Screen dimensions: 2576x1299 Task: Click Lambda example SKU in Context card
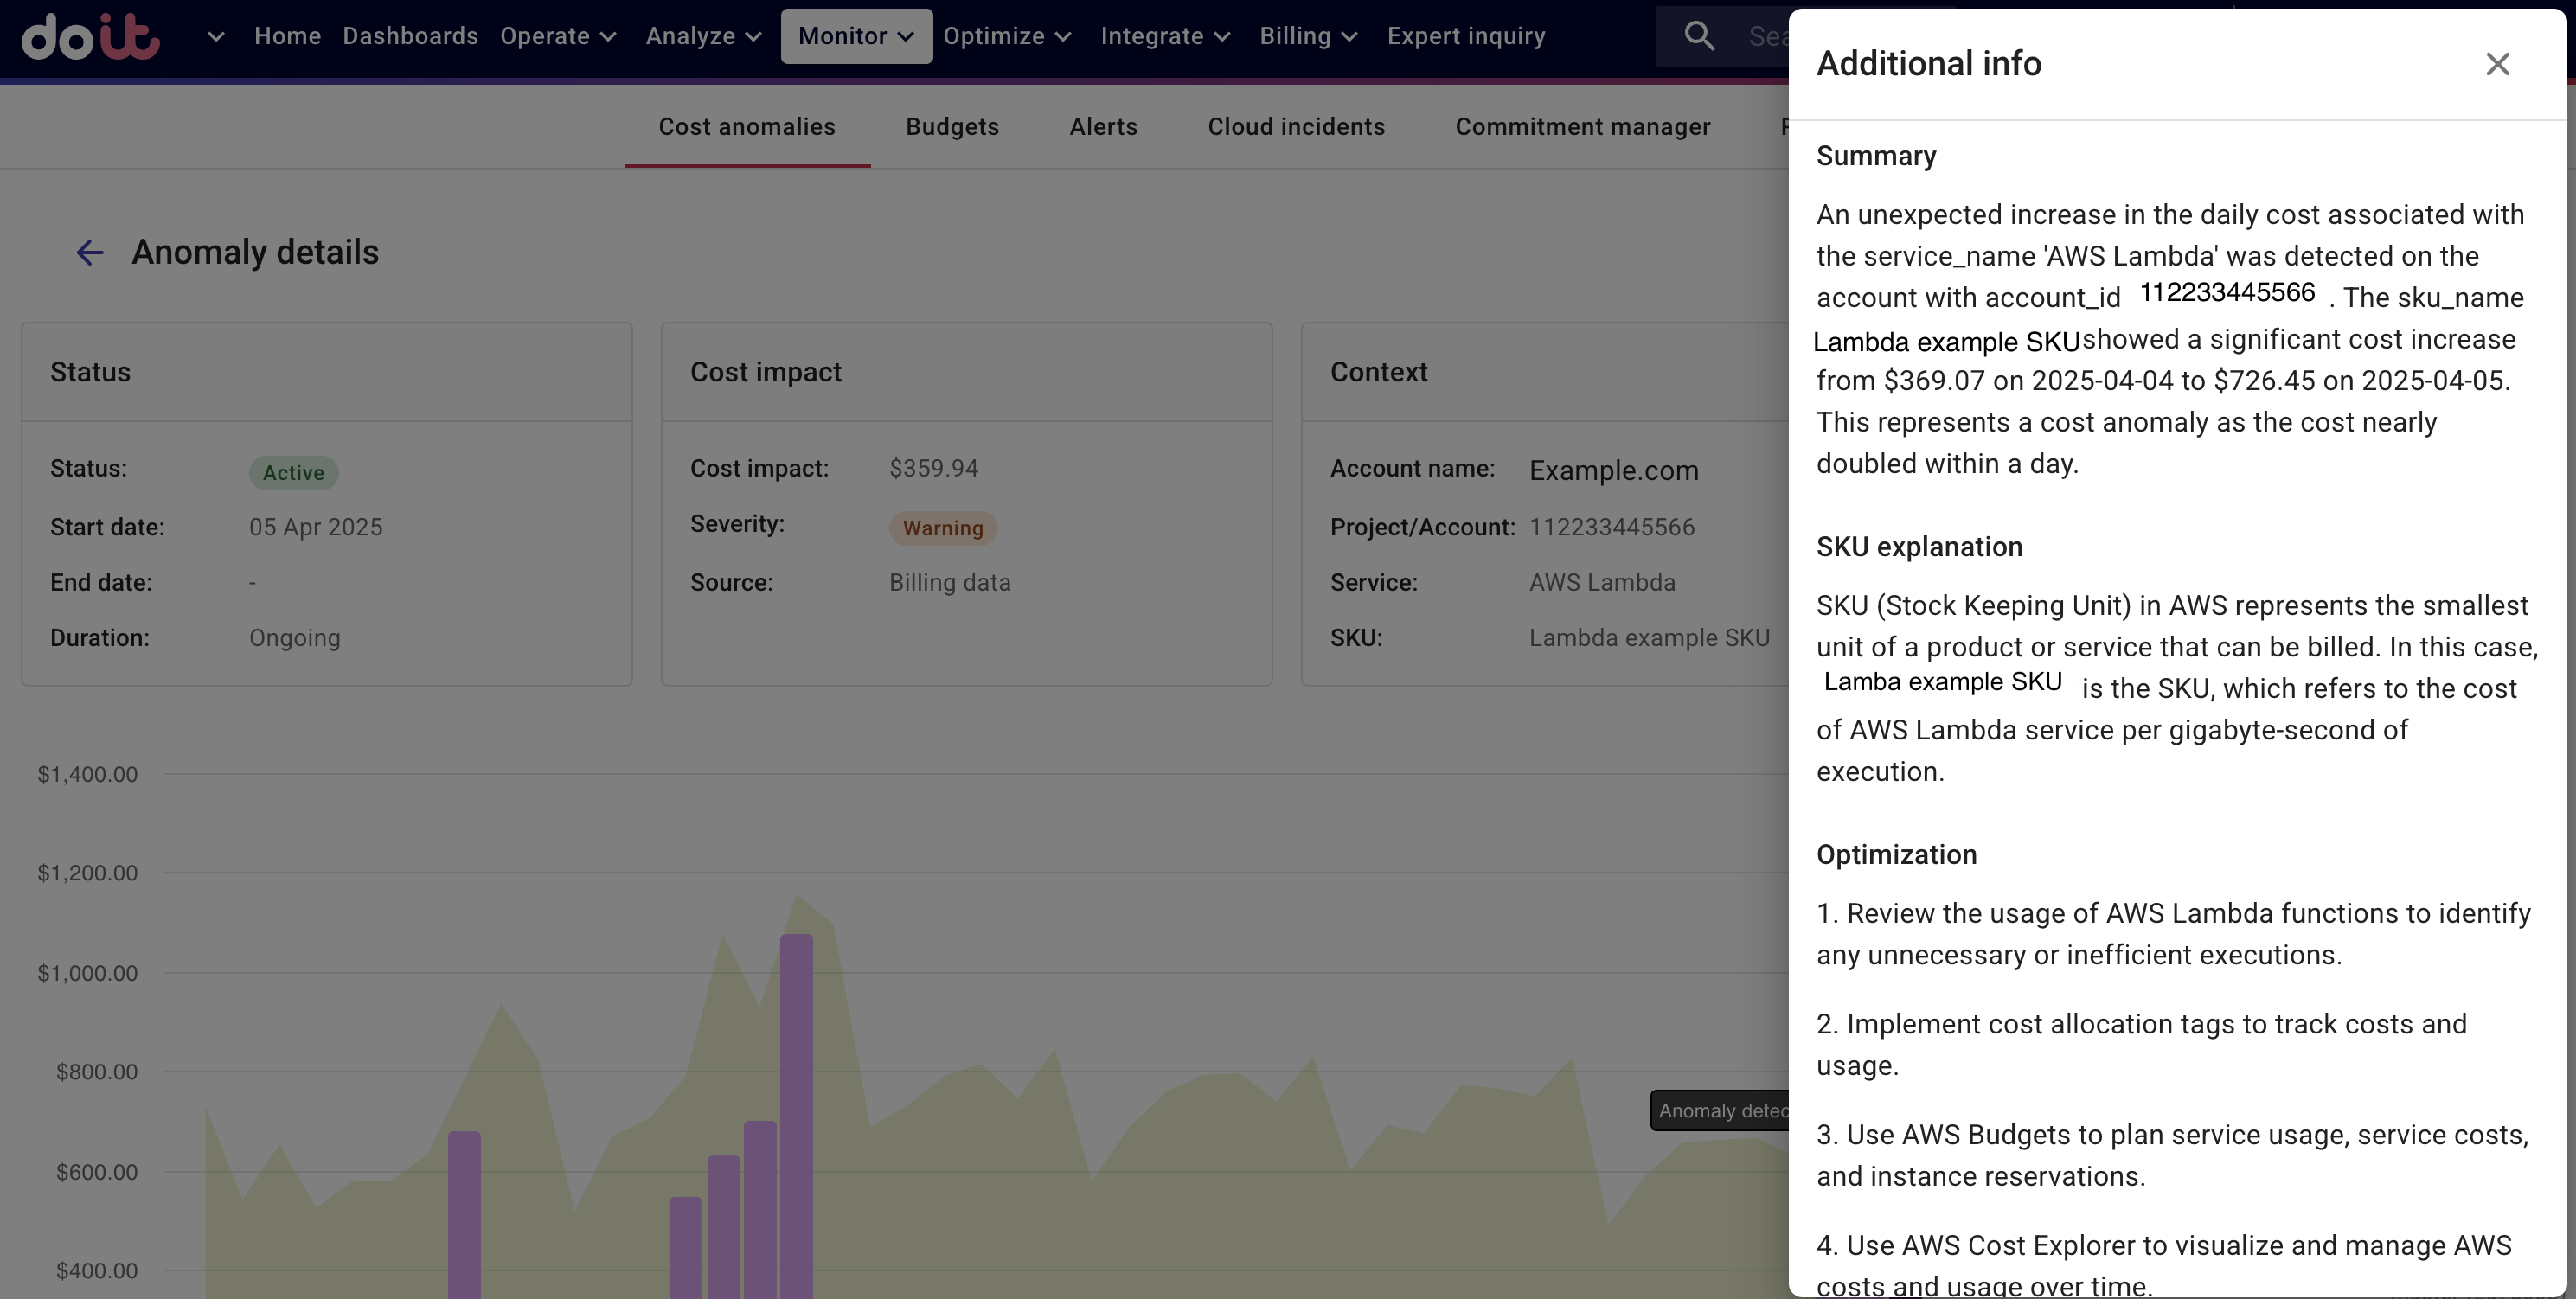[x=1649, y=638]
